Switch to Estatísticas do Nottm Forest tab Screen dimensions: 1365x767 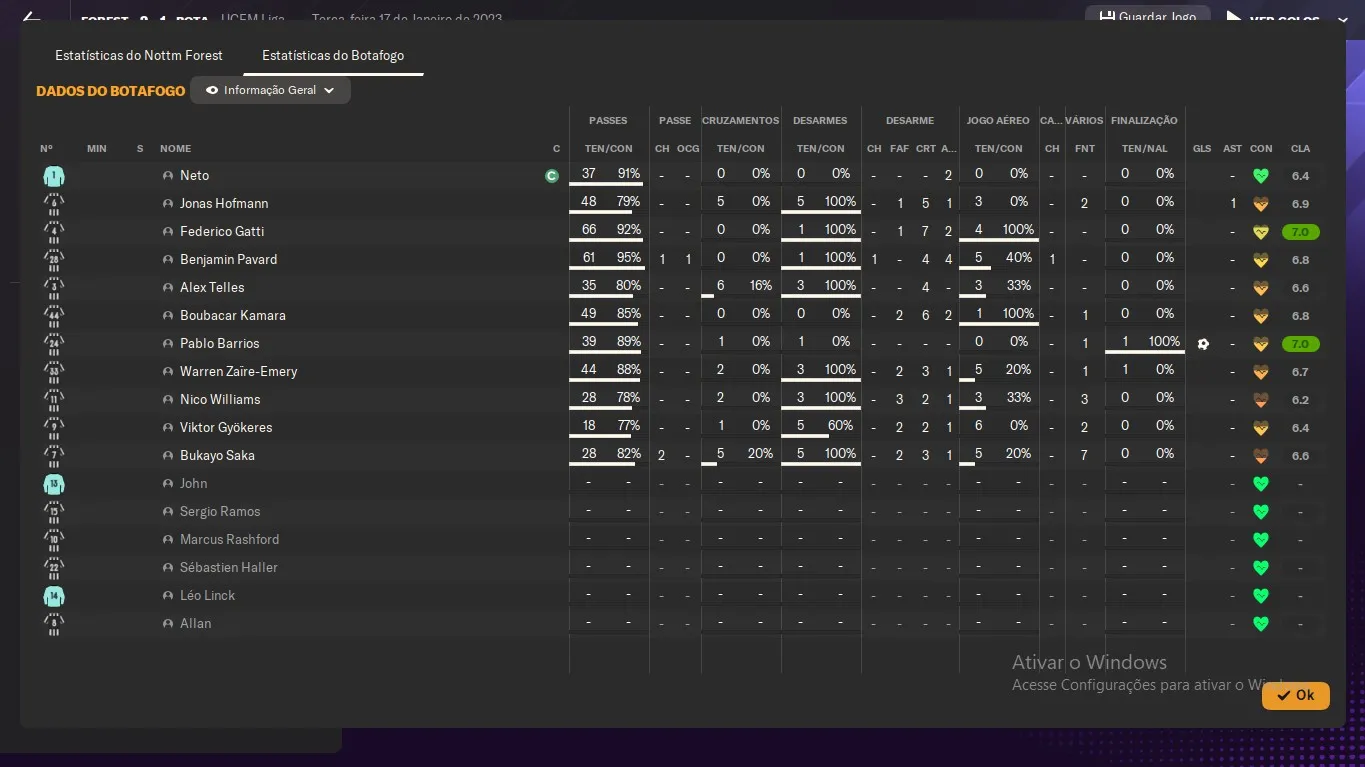click(139, 55)
